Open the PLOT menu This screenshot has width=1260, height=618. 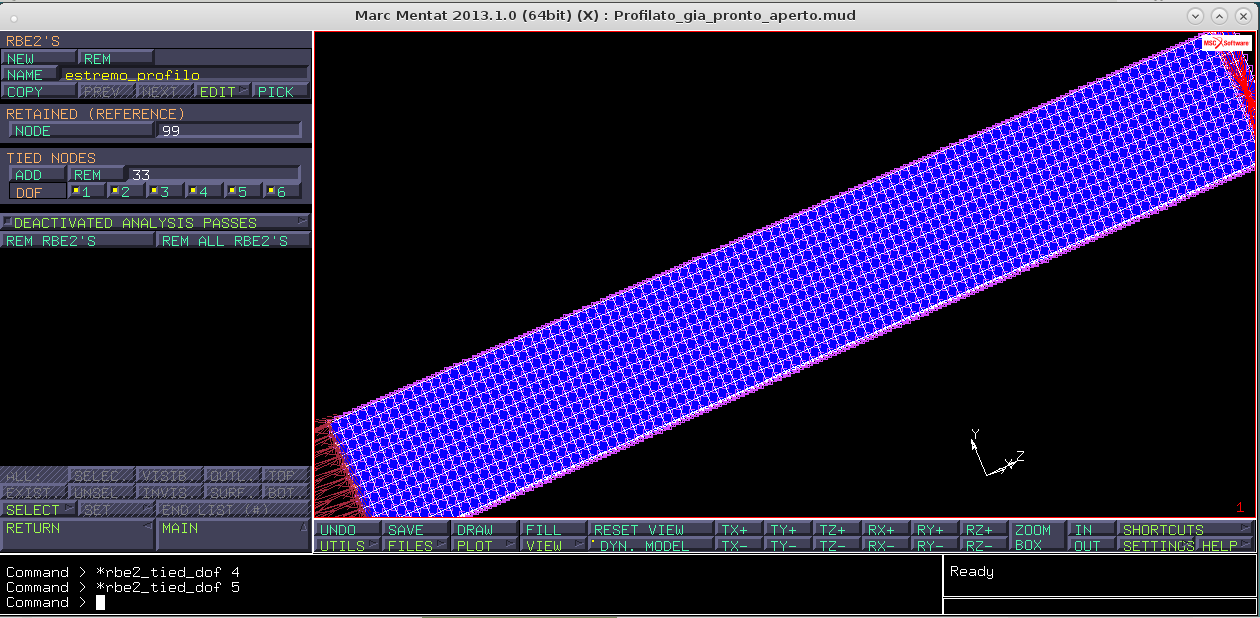(x=485, y=546)
